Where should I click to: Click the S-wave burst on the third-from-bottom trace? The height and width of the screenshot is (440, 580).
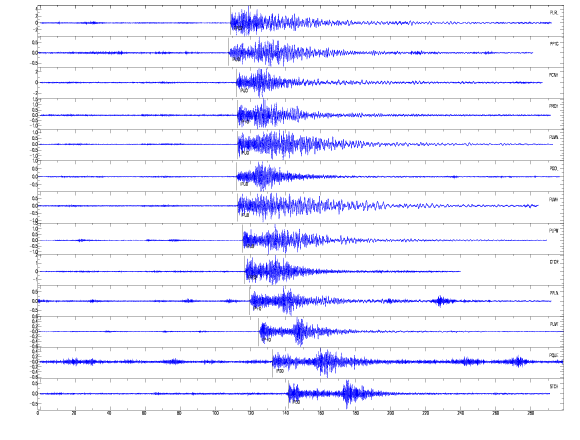(x=299, y=331)
